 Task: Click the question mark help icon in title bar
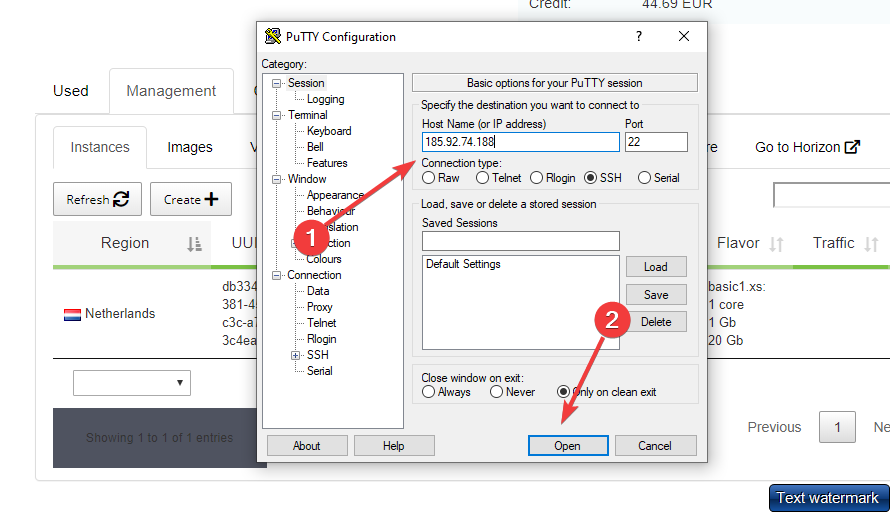click(639, 37)
